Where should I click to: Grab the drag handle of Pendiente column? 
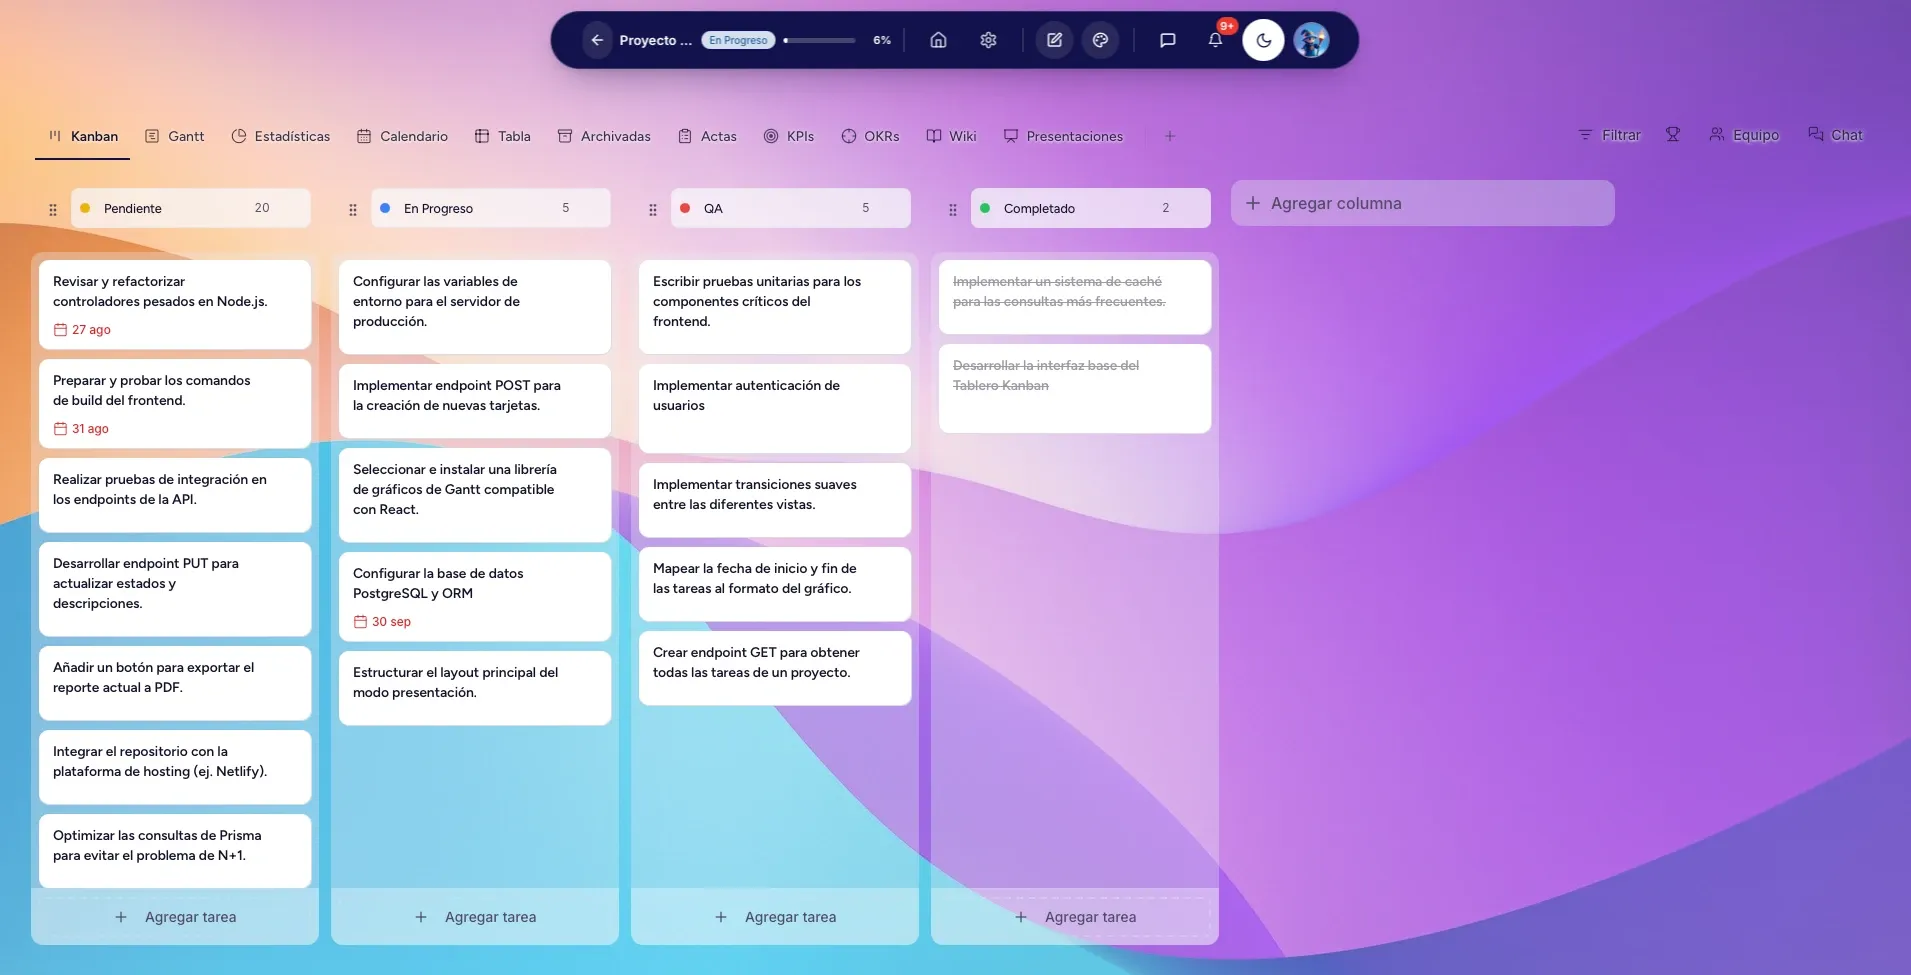point(53,210)
